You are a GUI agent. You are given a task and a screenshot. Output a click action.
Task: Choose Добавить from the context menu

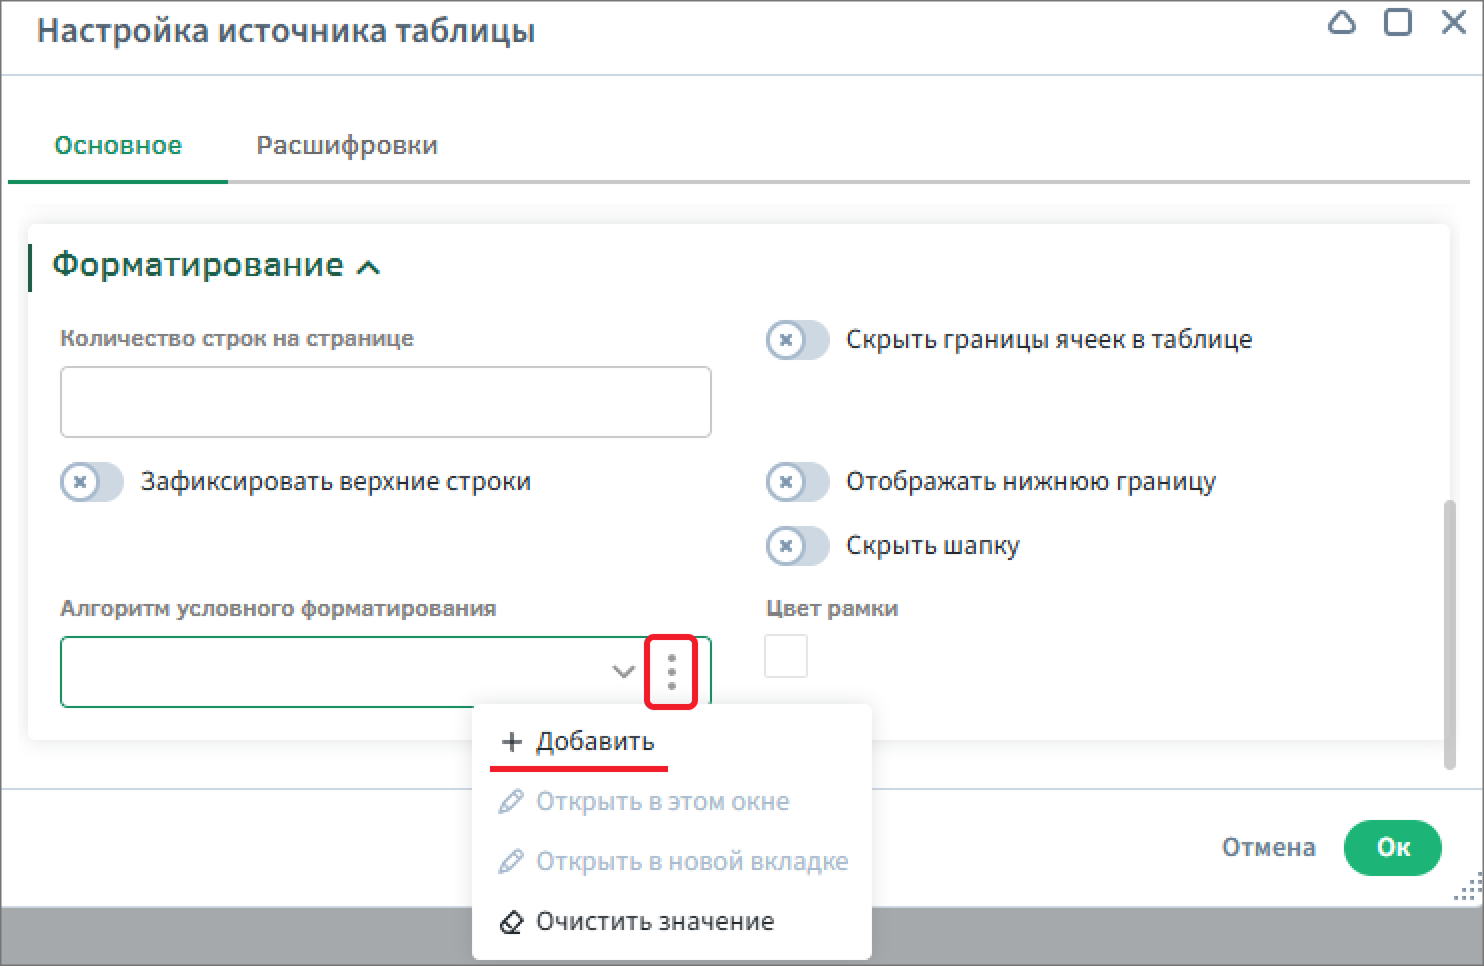[594, 742]
